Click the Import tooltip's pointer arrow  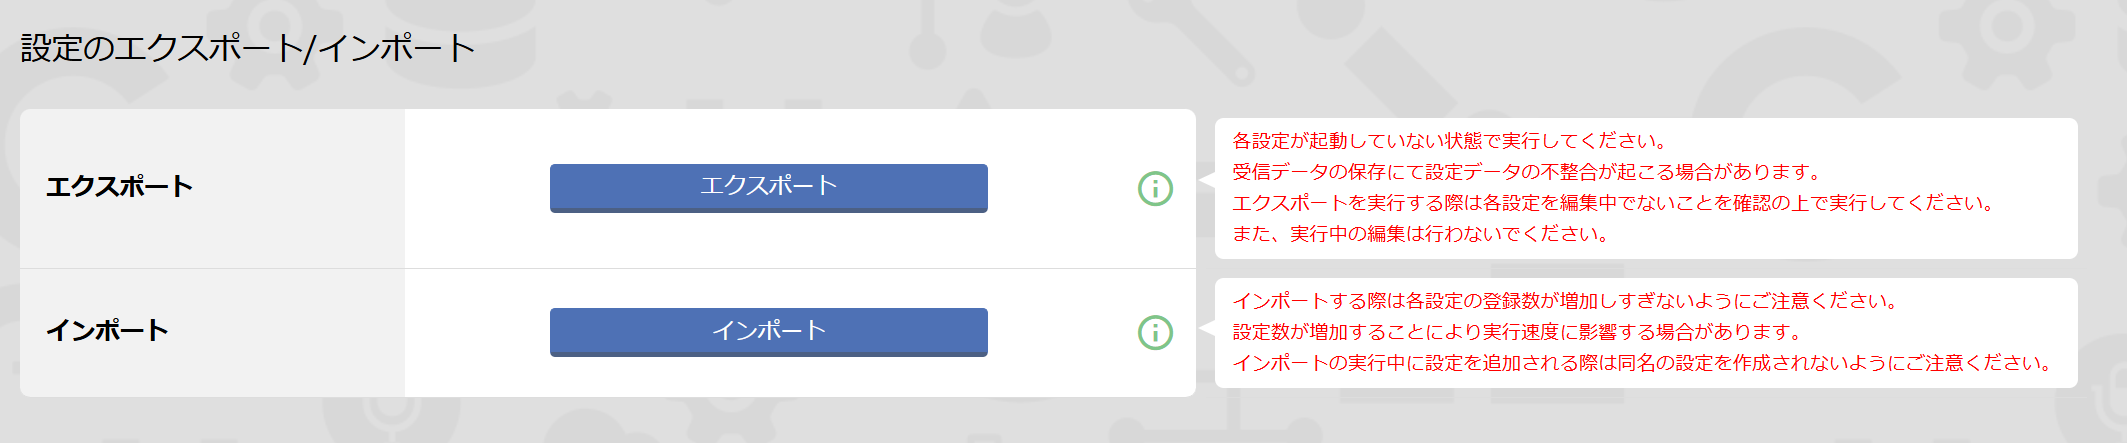coord(1207,328)
